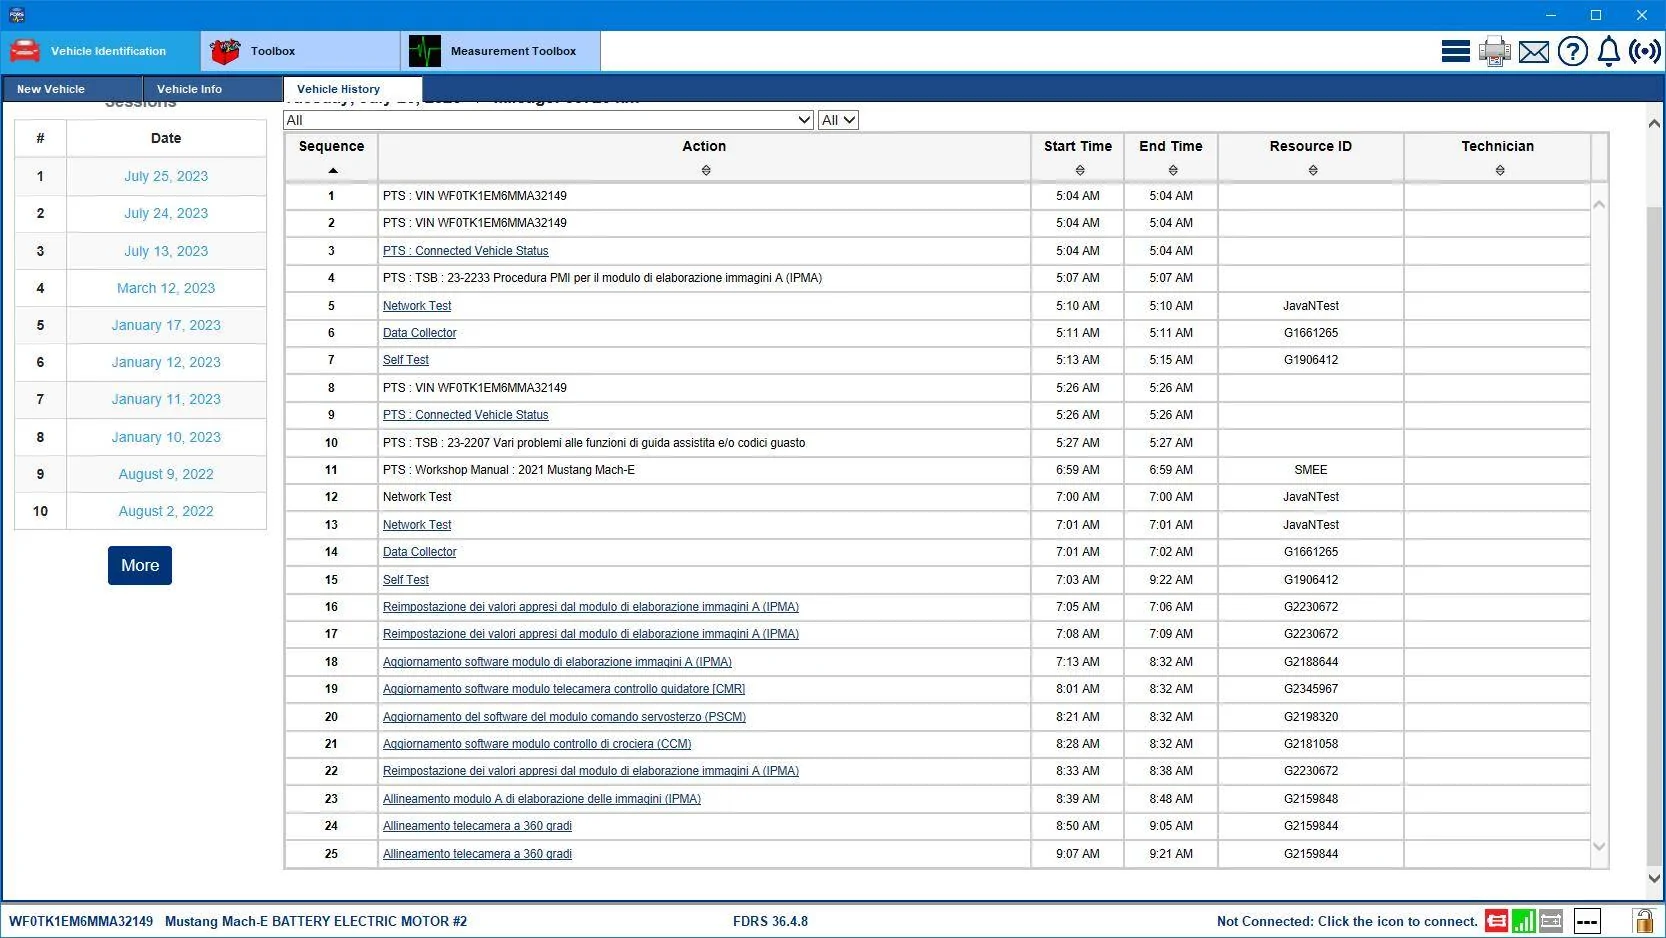Click the sort icon under Action
The height and width of the screenshot is (938, 1666).
706,171
